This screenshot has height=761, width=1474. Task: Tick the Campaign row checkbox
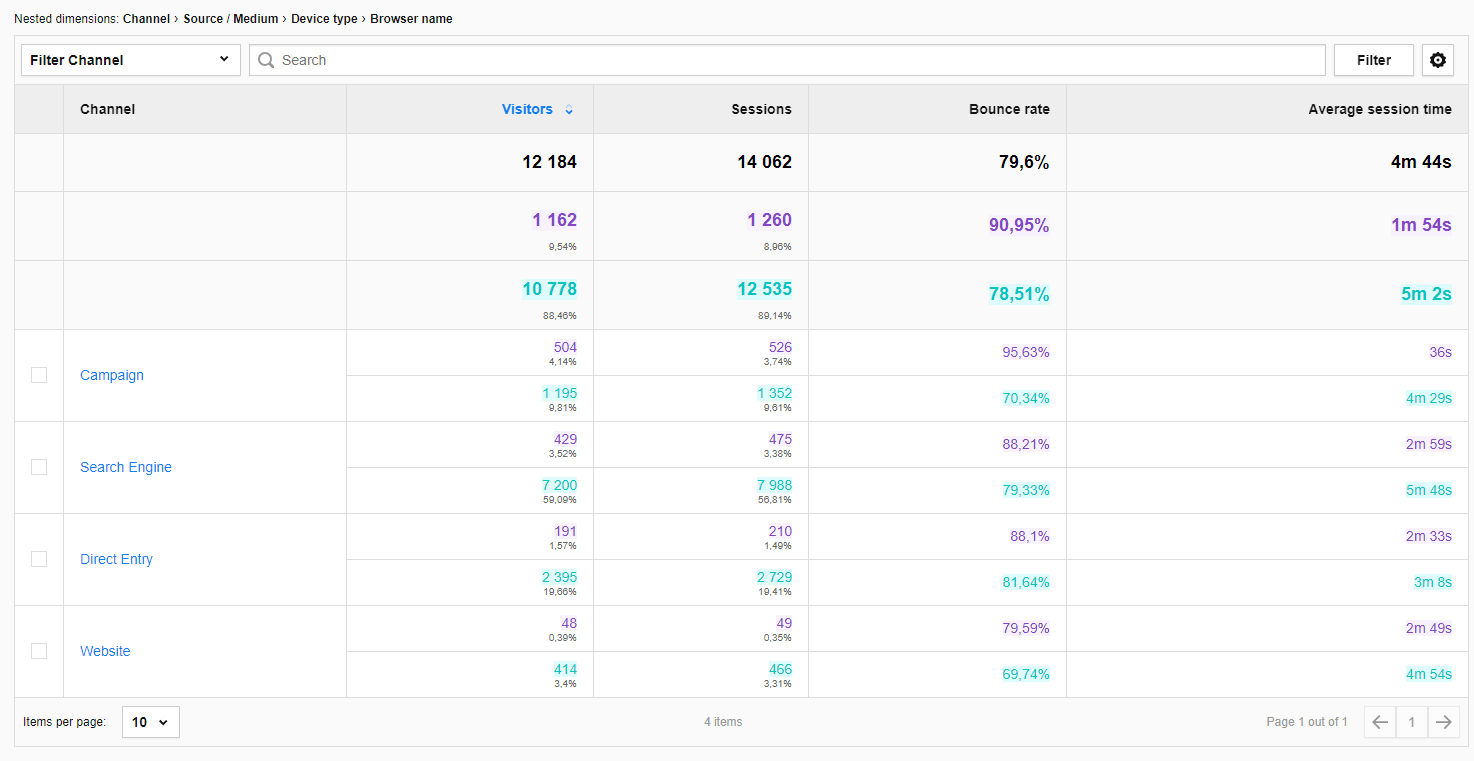pyautogui.click(x=39, y=375)
